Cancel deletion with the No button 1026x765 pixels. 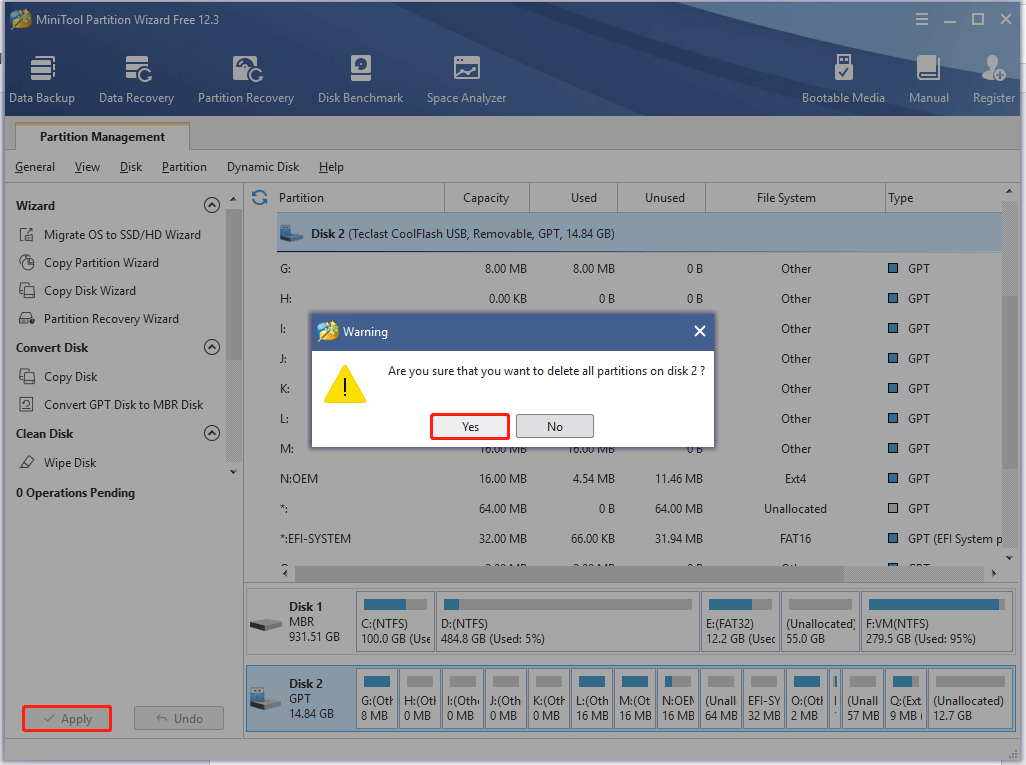(555, 426)
